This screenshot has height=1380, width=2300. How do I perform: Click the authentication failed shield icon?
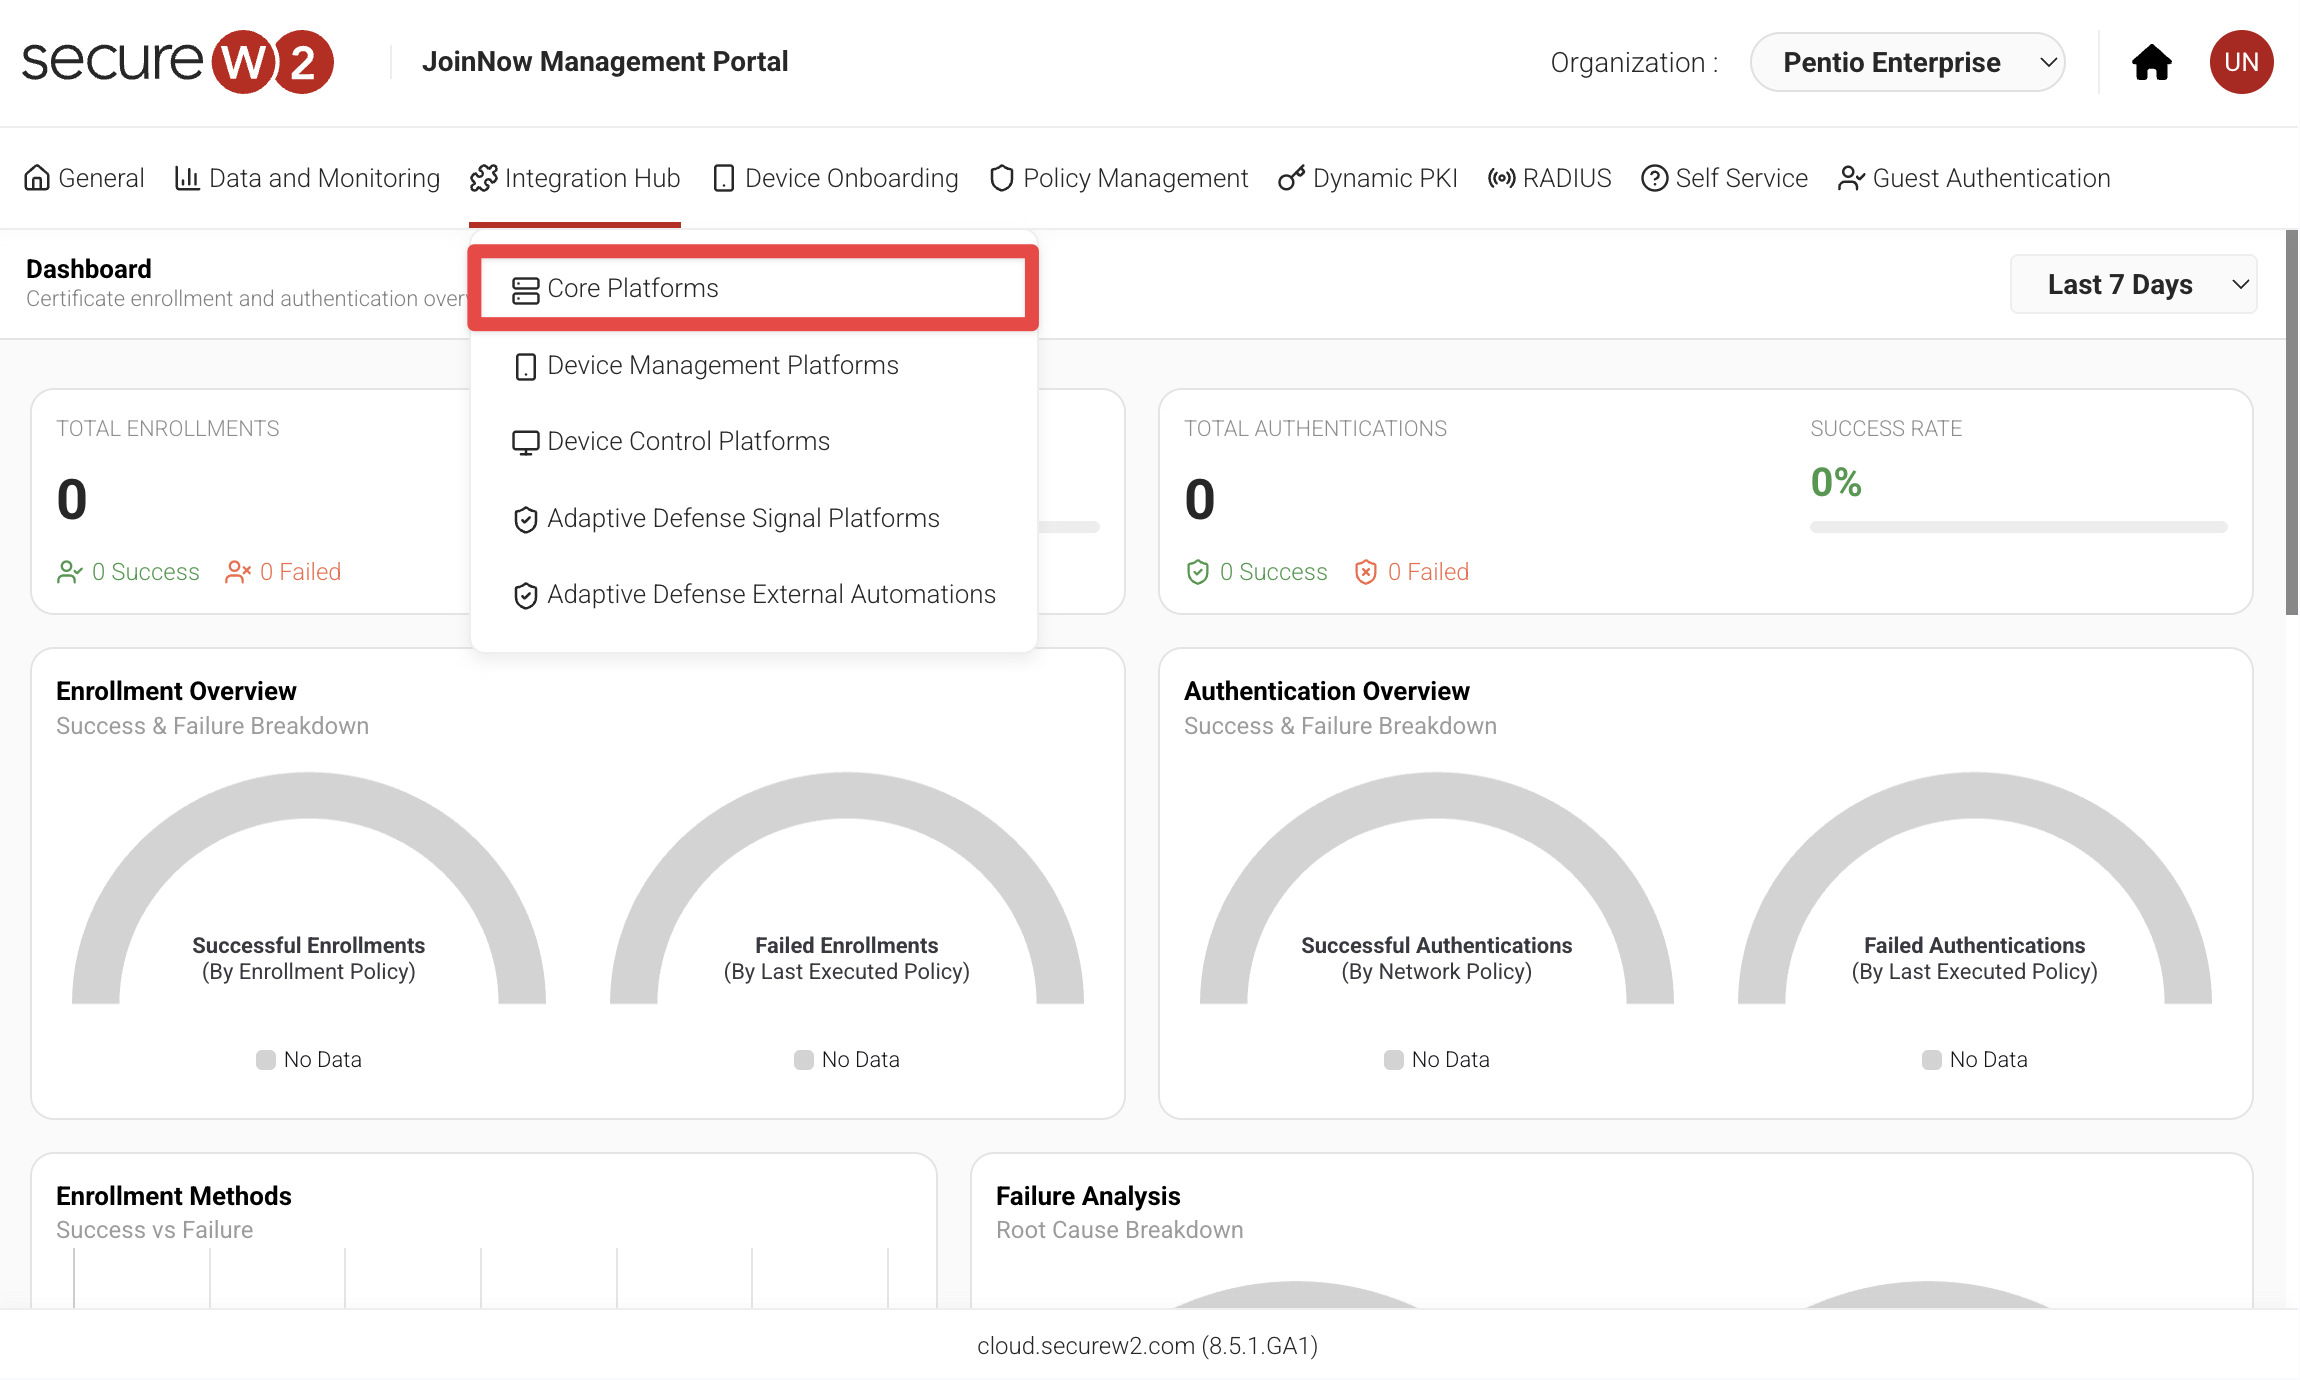1366,572
